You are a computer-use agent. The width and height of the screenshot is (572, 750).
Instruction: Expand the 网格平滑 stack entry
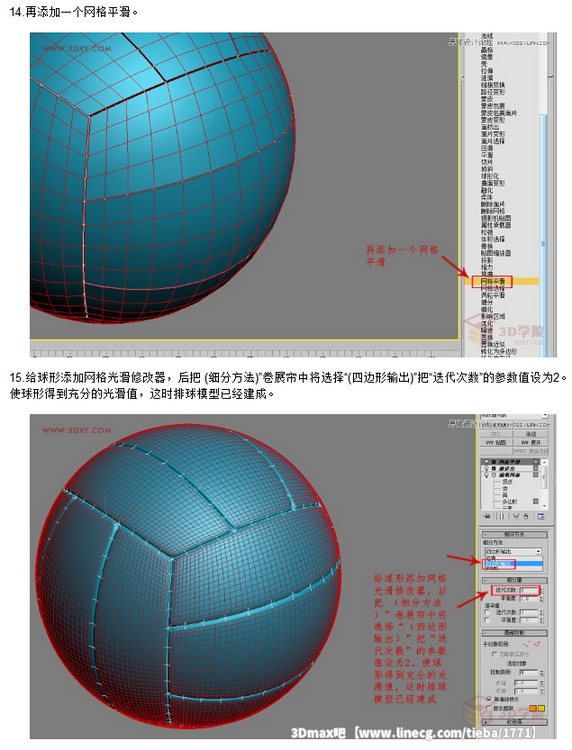(x=494, y=462)
